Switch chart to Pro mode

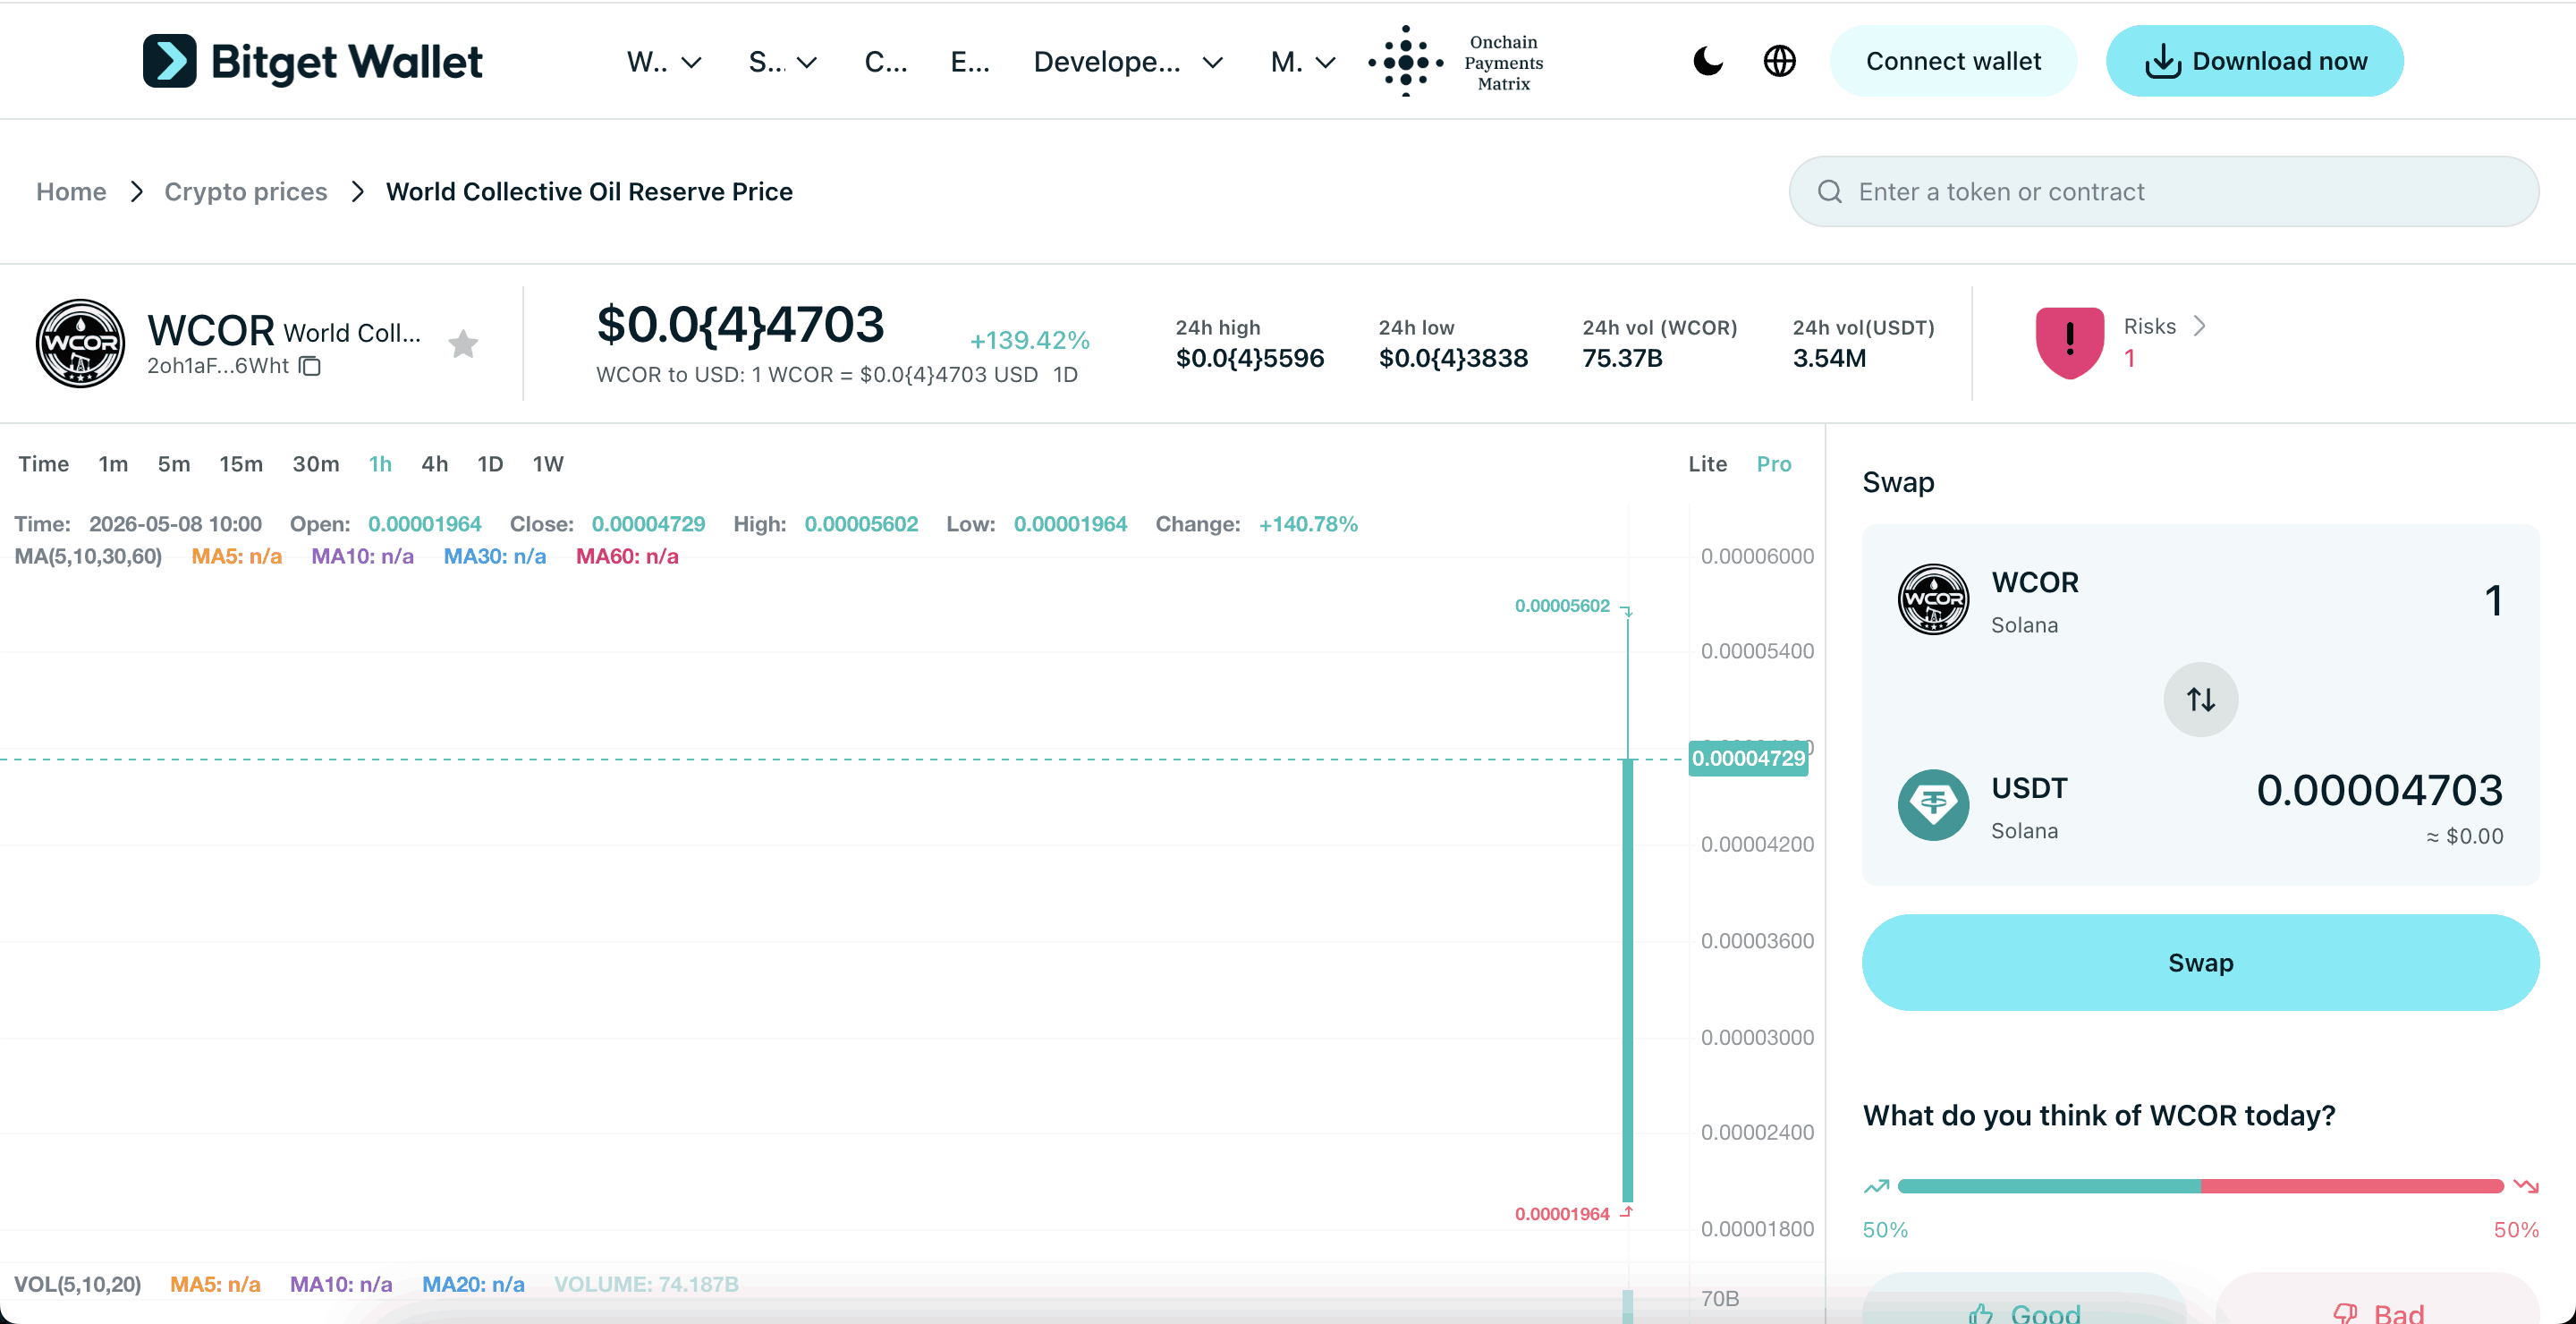point(1773,464)
